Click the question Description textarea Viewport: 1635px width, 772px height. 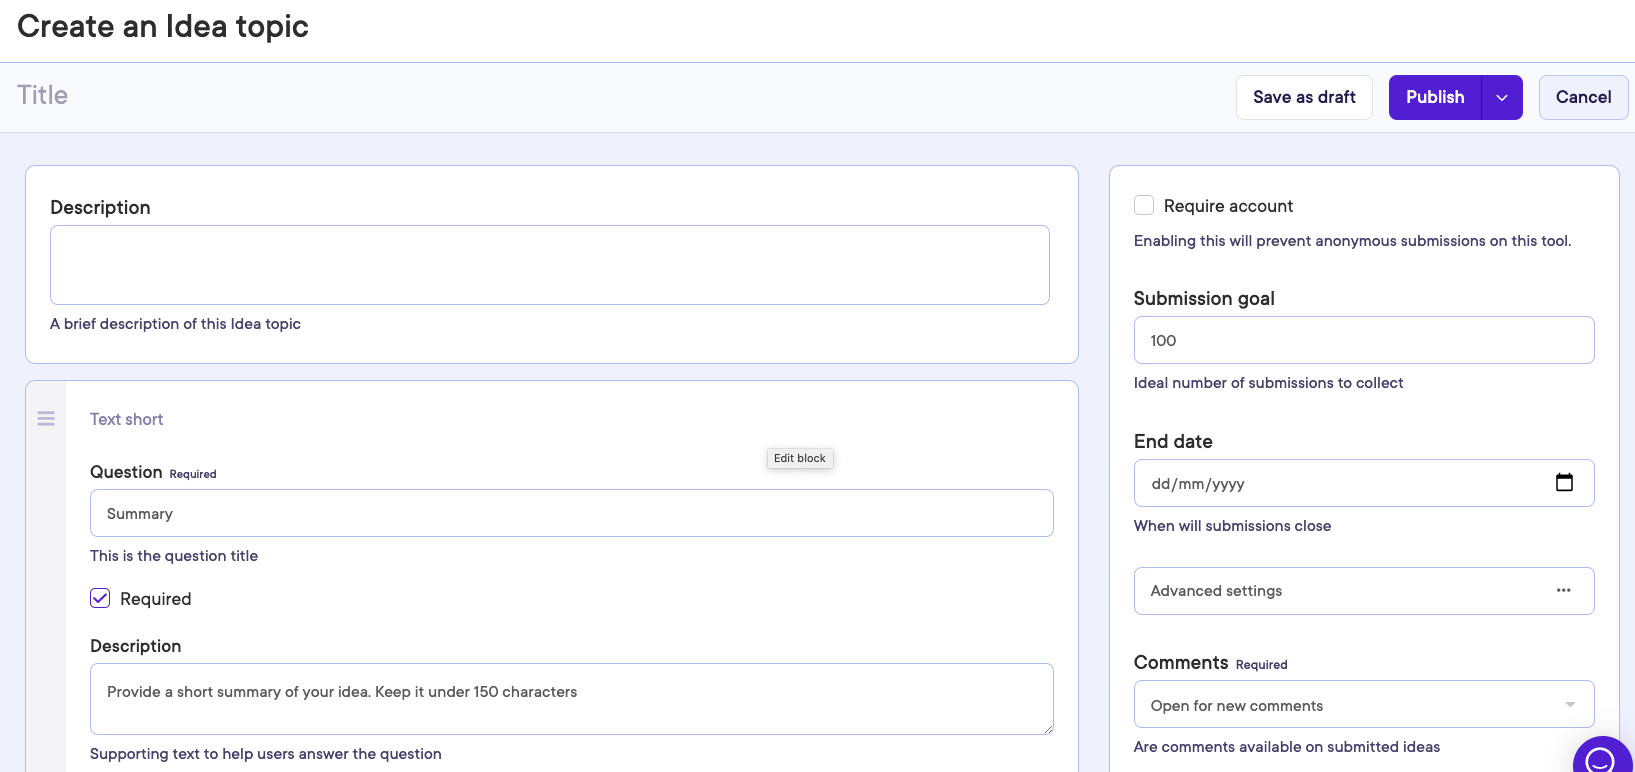tap(571, 699)
